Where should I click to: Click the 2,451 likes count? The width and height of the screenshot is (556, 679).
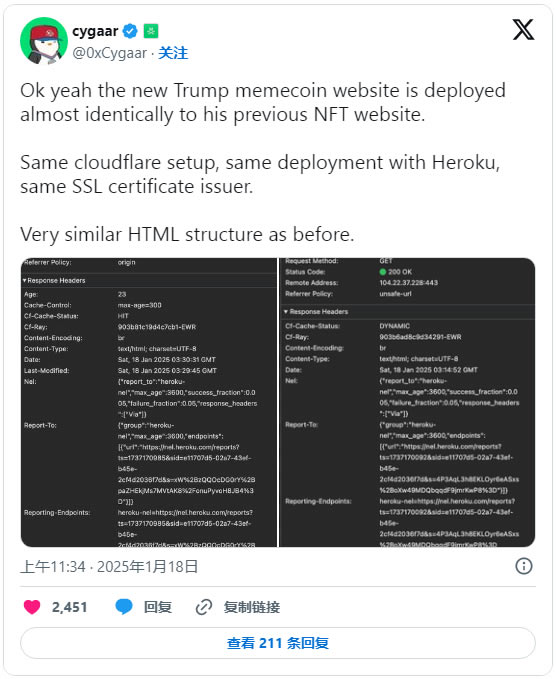click(70, 607)
